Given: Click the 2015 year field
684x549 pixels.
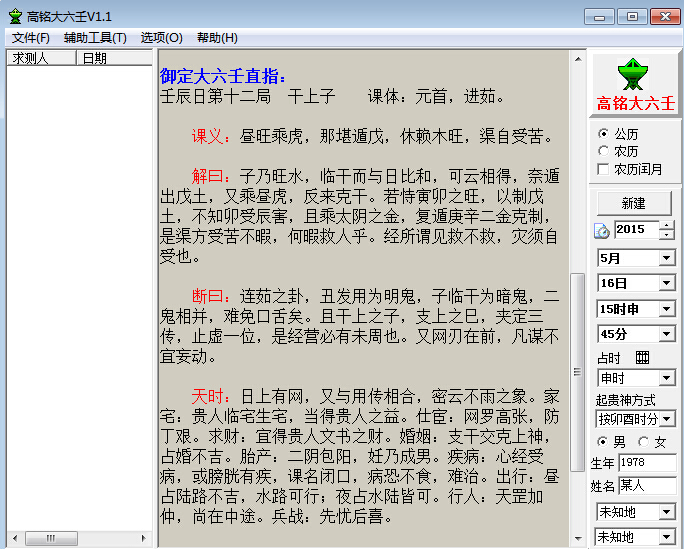Looking at the screenshot, I should pos(636,229).
